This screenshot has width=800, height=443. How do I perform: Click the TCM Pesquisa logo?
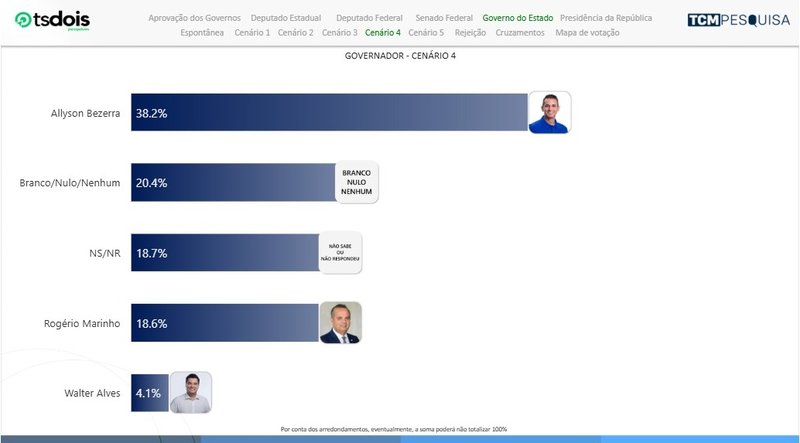tap(738, 20)
